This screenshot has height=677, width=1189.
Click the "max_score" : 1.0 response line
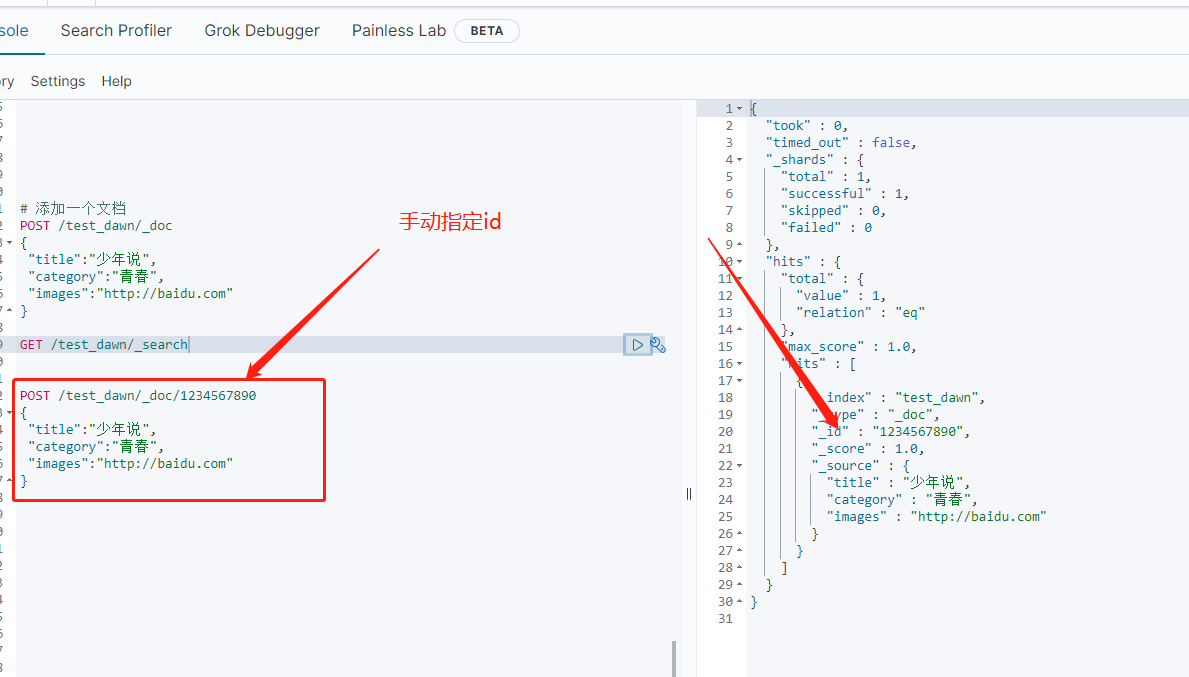click(849, 346)
